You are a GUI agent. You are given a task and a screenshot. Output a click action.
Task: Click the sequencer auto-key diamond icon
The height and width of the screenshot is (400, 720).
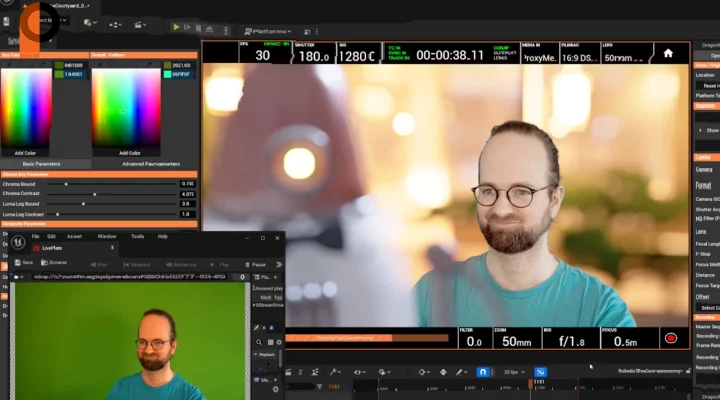coord(443,372)
